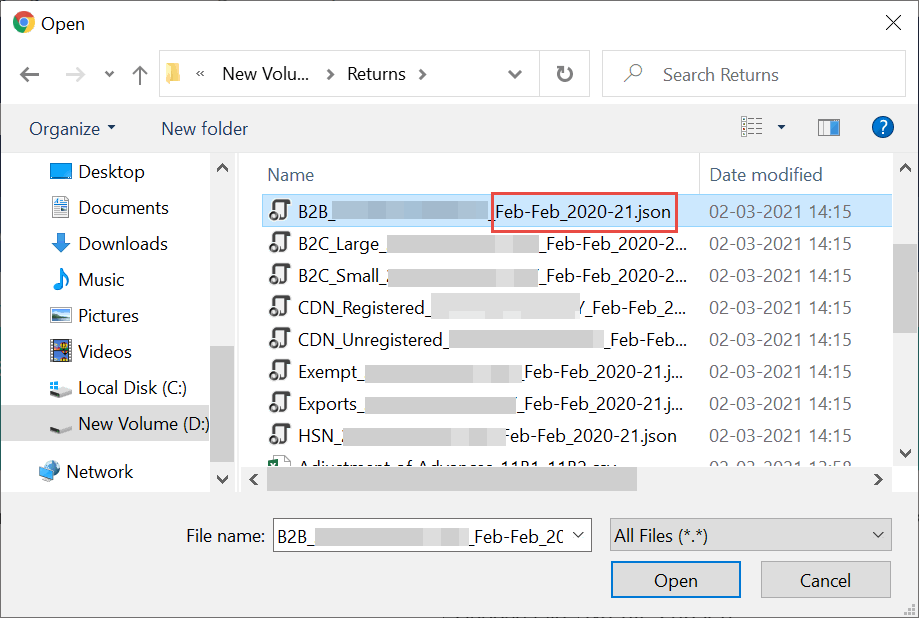Open recent locations dropdown arrow

(109, 74)
